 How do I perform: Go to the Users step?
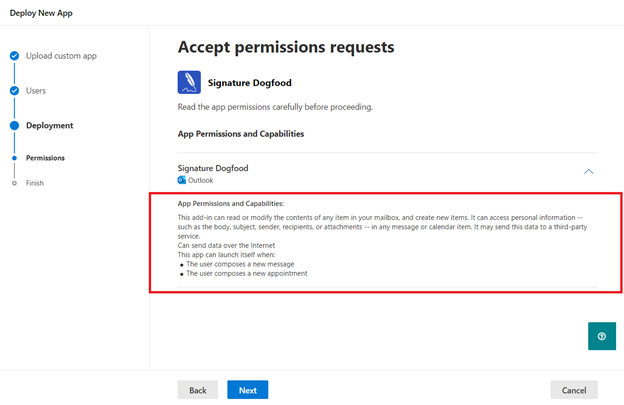pos(36,91)
